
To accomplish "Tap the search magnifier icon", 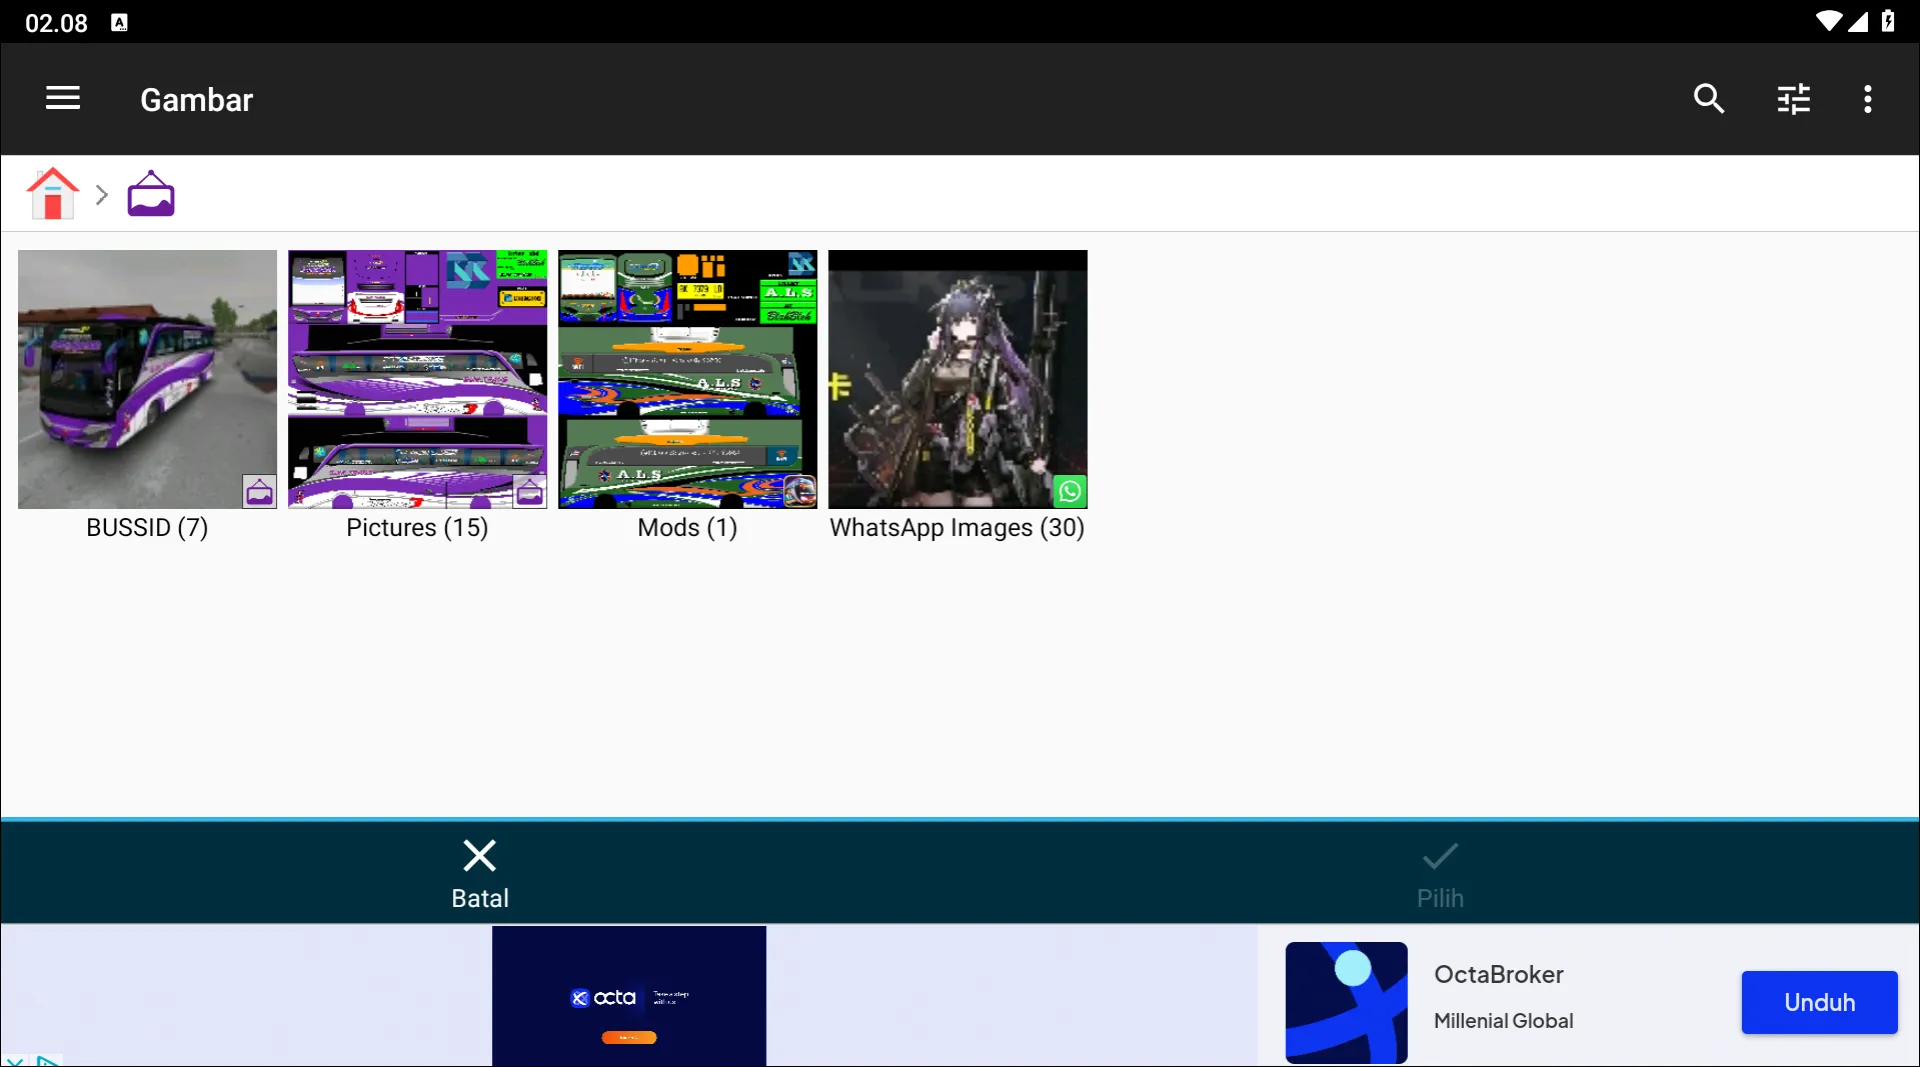I will [1708, 98].
